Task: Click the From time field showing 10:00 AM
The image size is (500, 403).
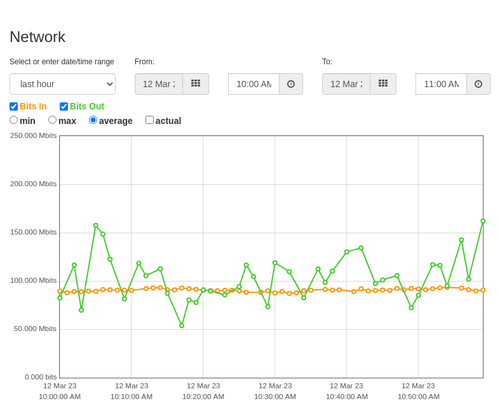Action: 254,84
